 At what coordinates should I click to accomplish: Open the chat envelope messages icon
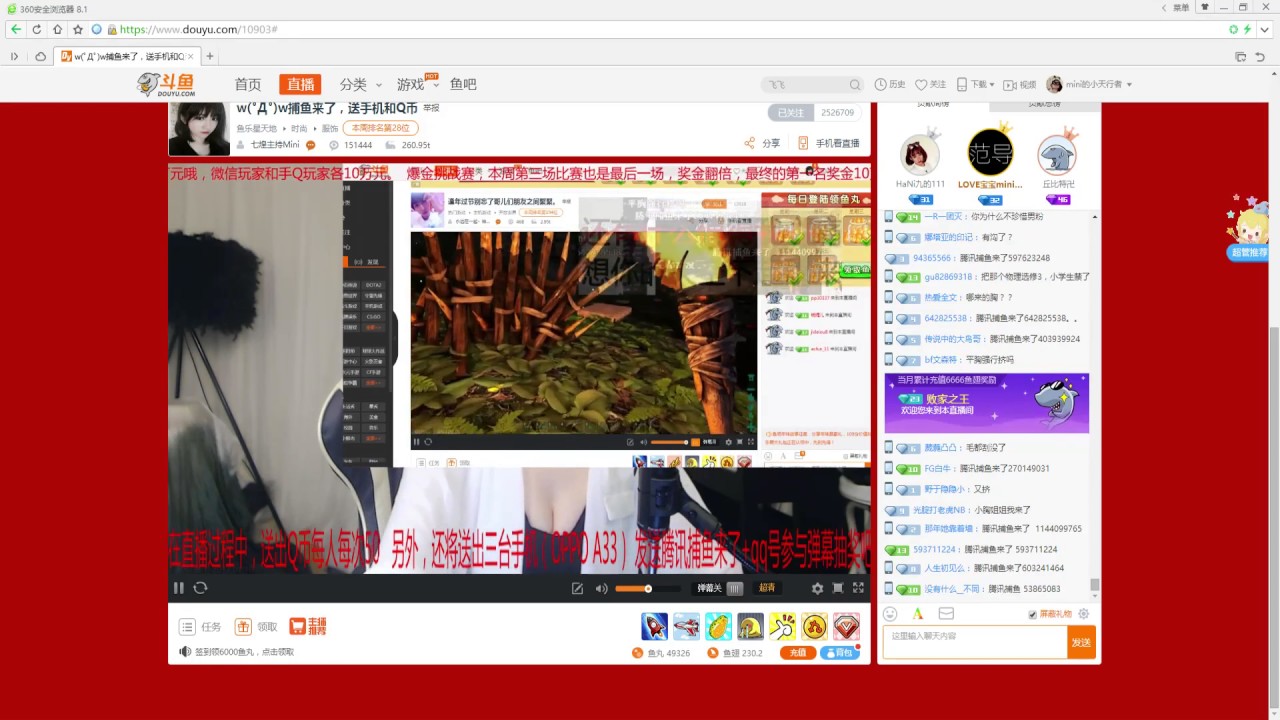click(x=946, y=614)
